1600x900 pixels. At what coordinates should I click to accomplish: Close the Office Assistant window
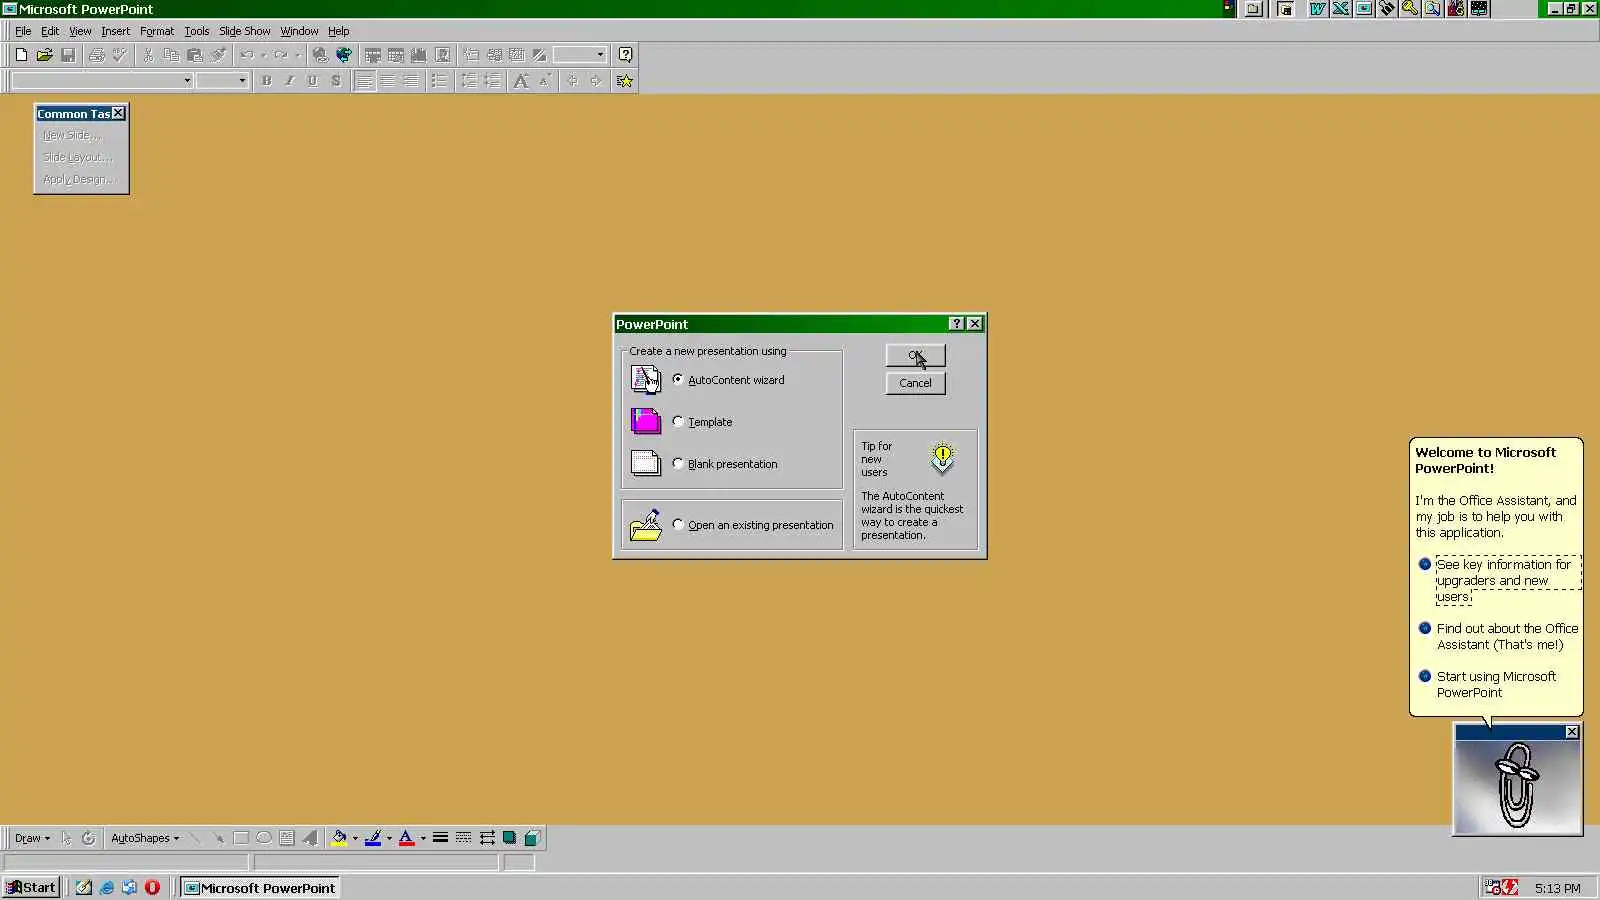tap(1572, 732)
